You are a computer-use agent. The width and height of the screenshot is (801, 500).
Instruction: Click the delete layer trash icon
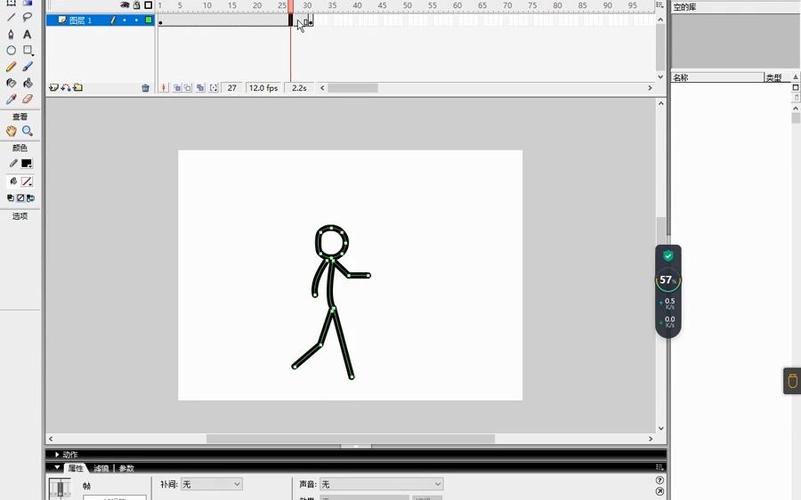click(145, 88)
